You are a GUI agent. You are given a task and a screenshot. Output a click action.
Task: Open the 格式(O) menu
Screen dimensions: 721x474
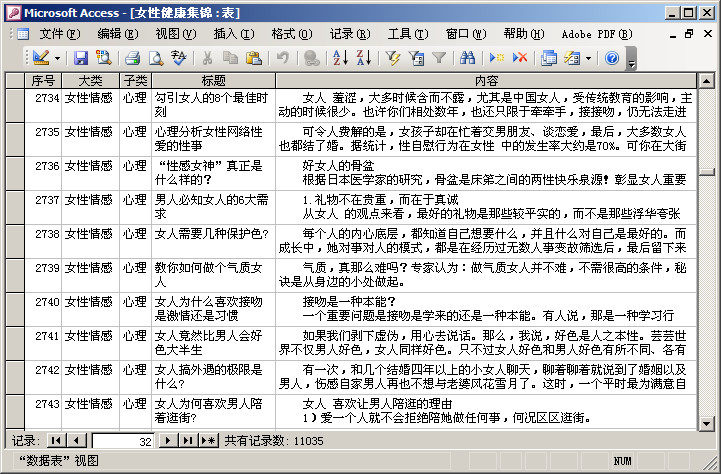[292, 34]
